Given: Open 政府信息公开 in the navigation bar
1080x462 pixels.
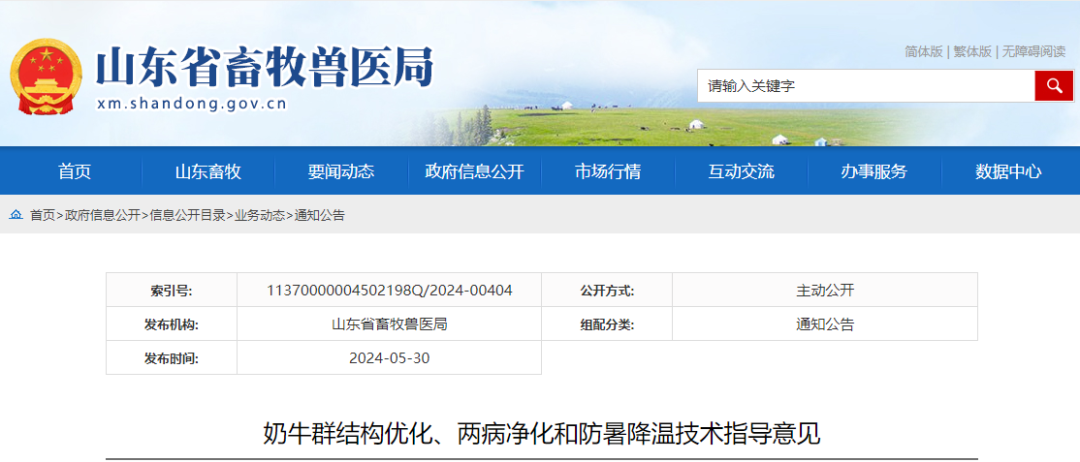Looking at the screenshot, I should click(x=474, y=171).
